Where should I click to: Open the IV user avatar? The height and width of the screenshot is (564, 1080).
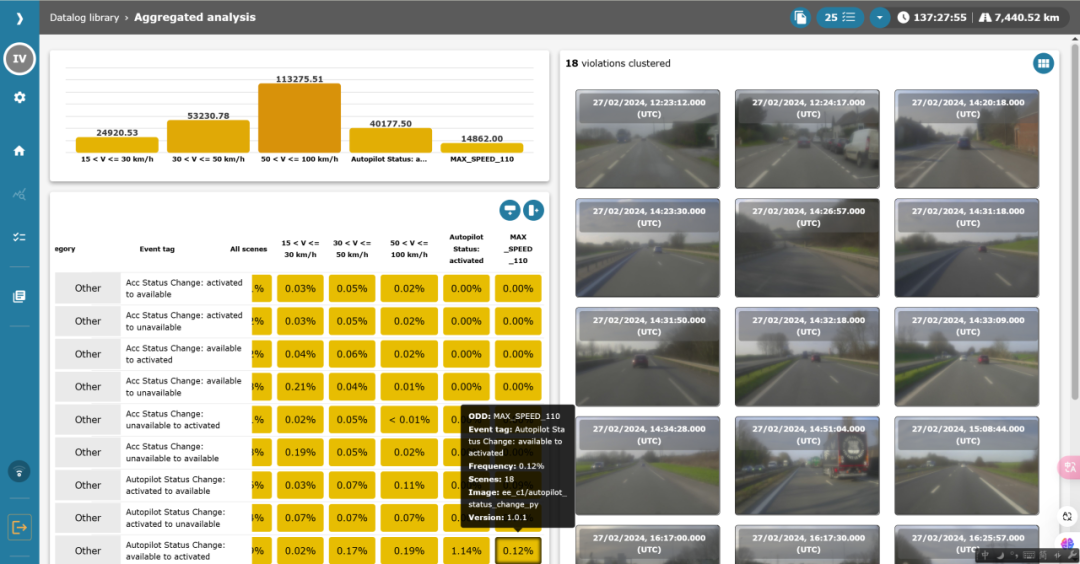(x=19, y=59)
